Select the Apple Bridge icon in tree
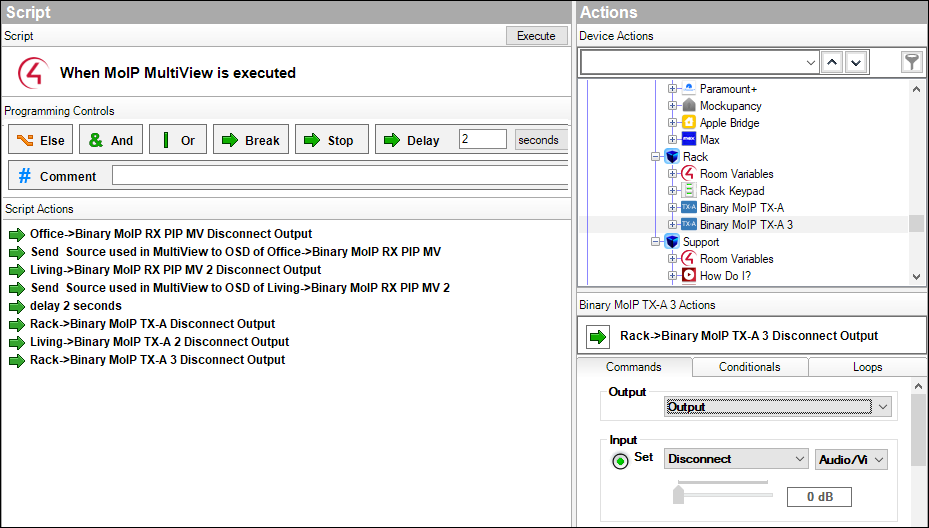 coord(688,123)
